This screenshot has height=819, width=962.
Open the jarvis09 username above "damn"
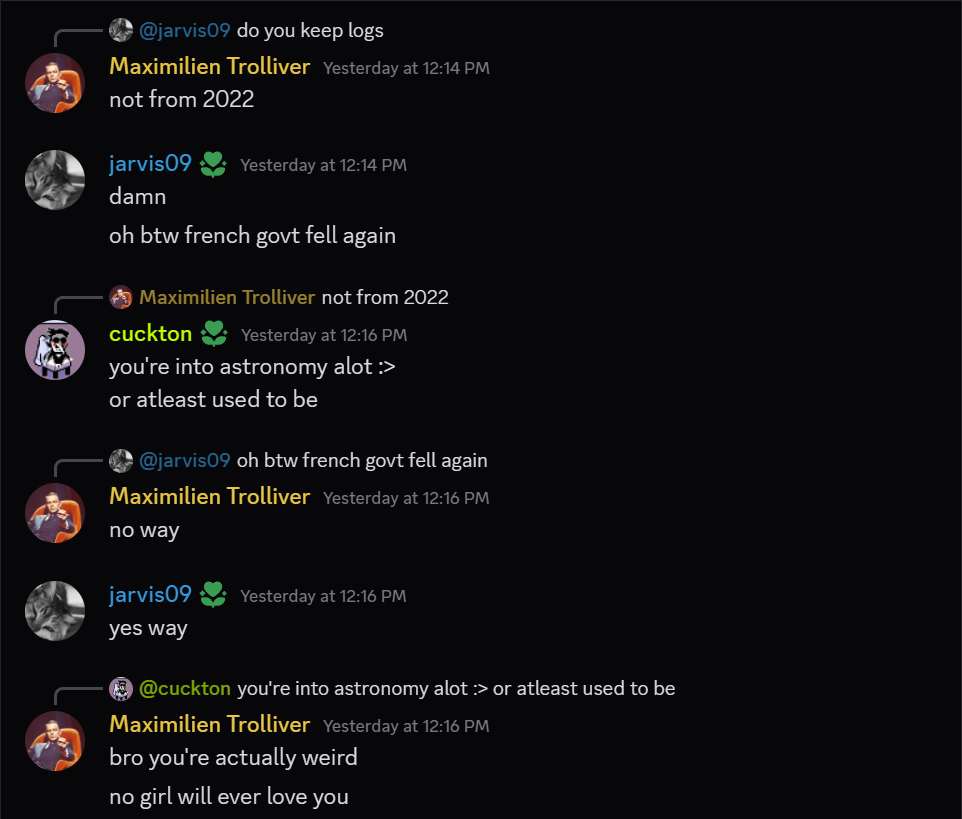[x=150, y=164]
